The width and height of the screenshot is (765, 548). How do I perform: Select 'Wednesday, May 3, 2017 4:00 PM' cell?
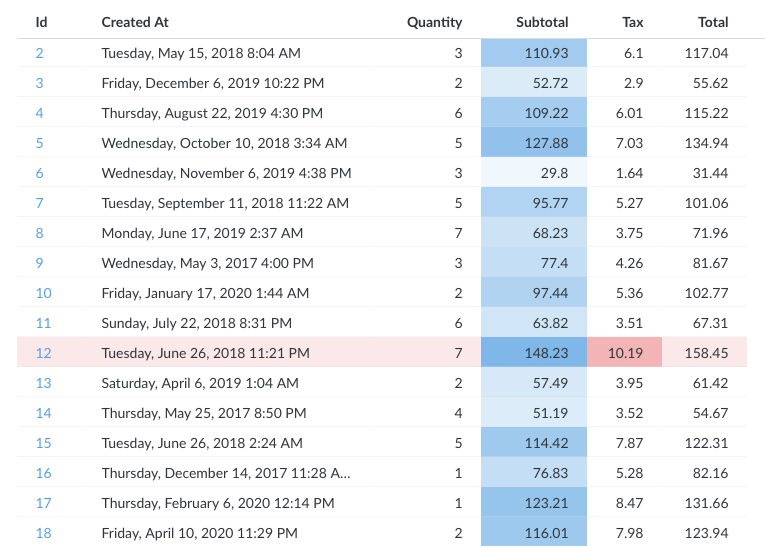click(x=227, y=263)
